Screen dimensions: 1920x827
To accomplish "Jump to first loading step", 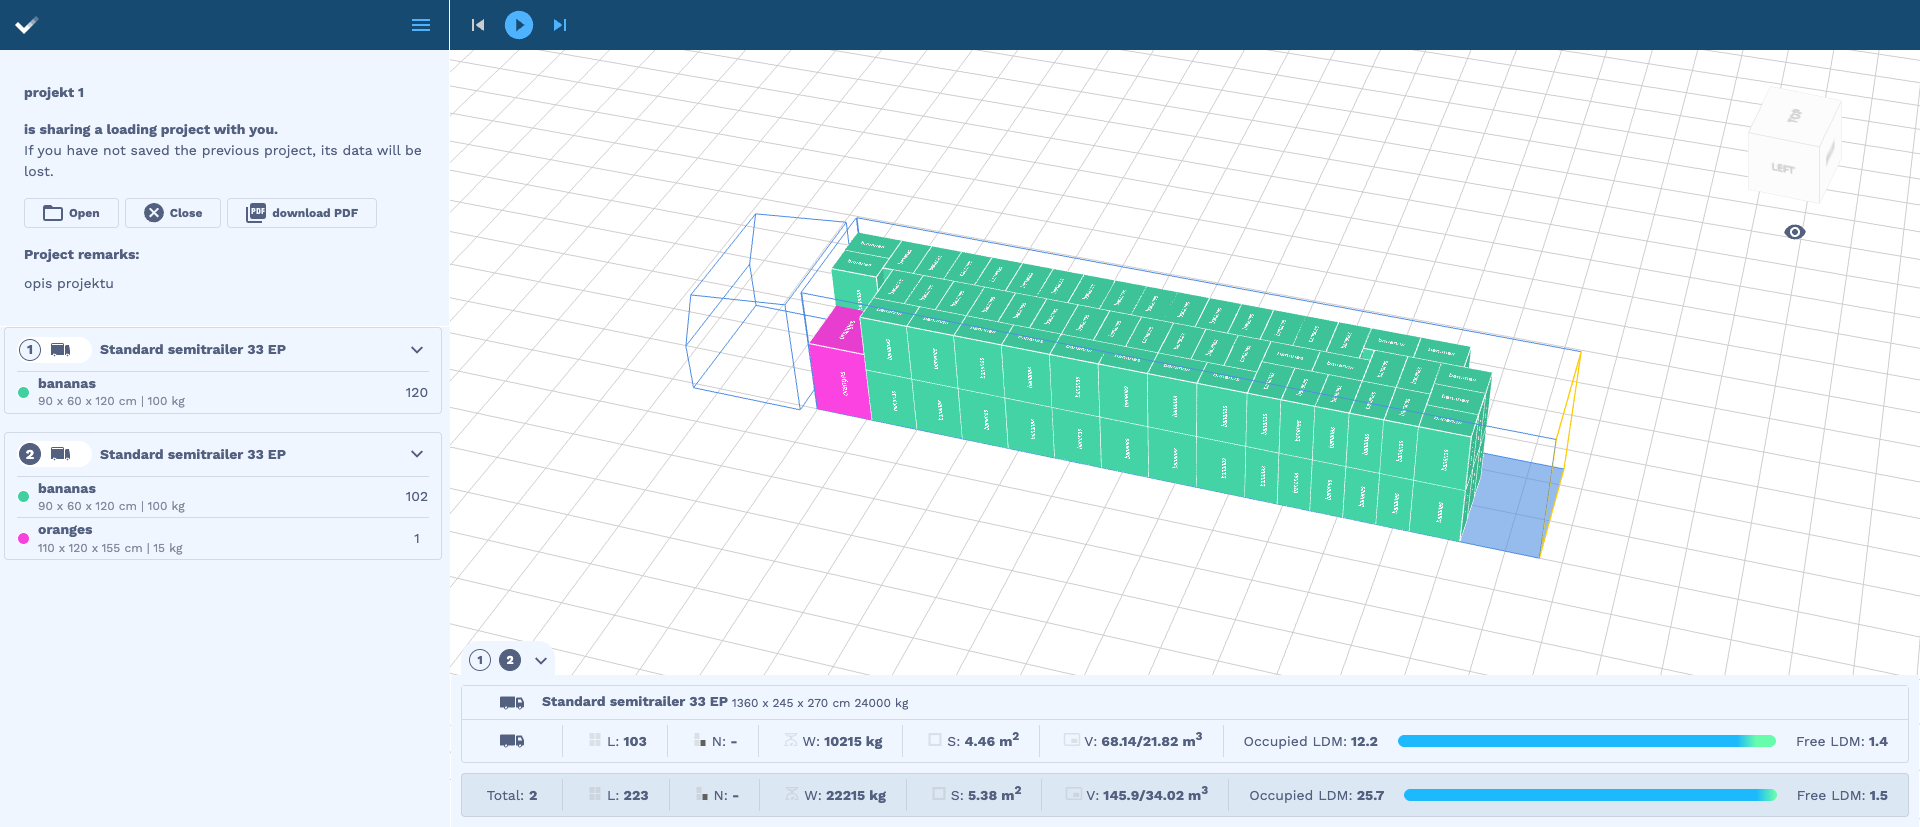I will coord(478,25).
